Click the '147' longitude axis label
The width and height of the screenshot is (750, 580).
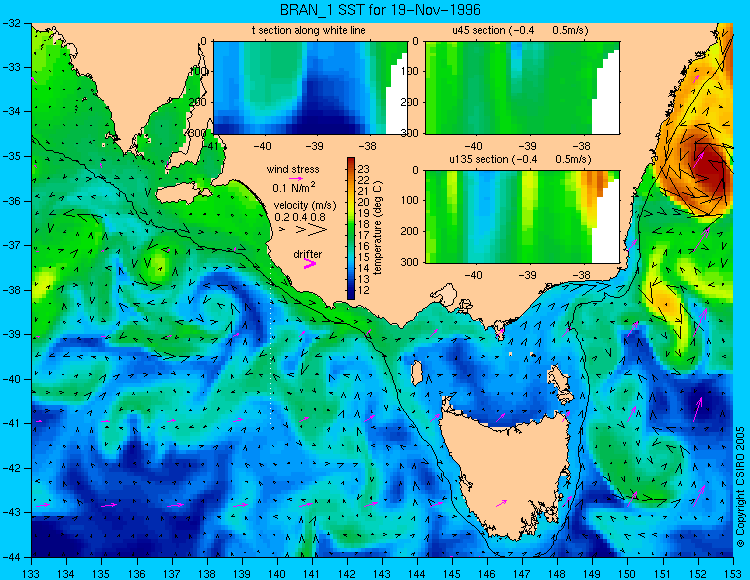(x=522, y=574)
